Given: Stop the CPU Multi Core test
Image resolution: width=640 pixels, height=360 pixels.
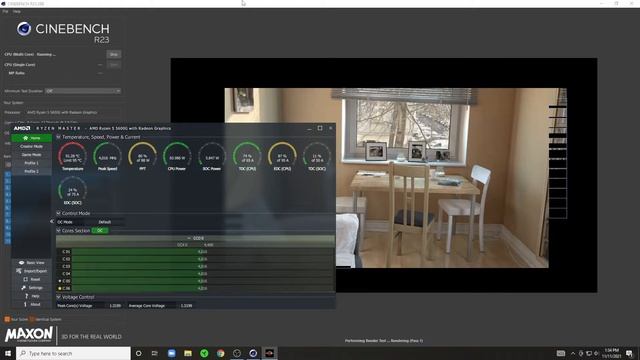Looking at the screenshot, I should [x=114, y=54].
